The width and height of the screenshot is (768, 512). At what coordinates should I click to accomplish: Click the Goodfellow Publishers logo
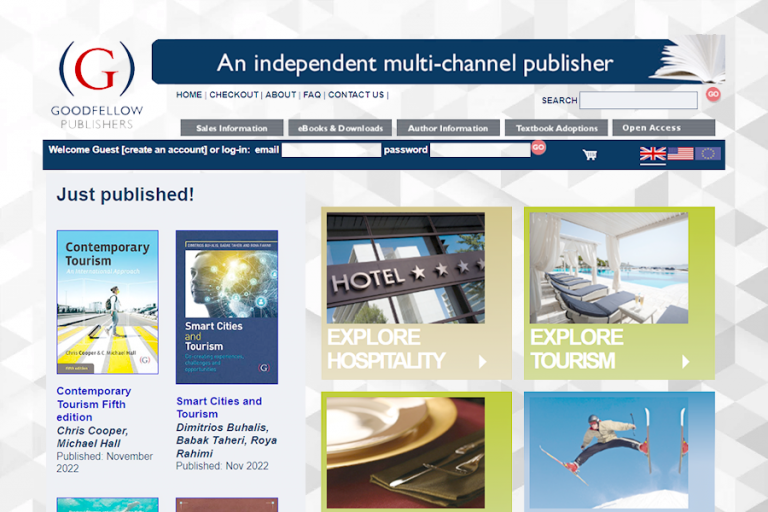pyautogui.click(x=97, y=85)
